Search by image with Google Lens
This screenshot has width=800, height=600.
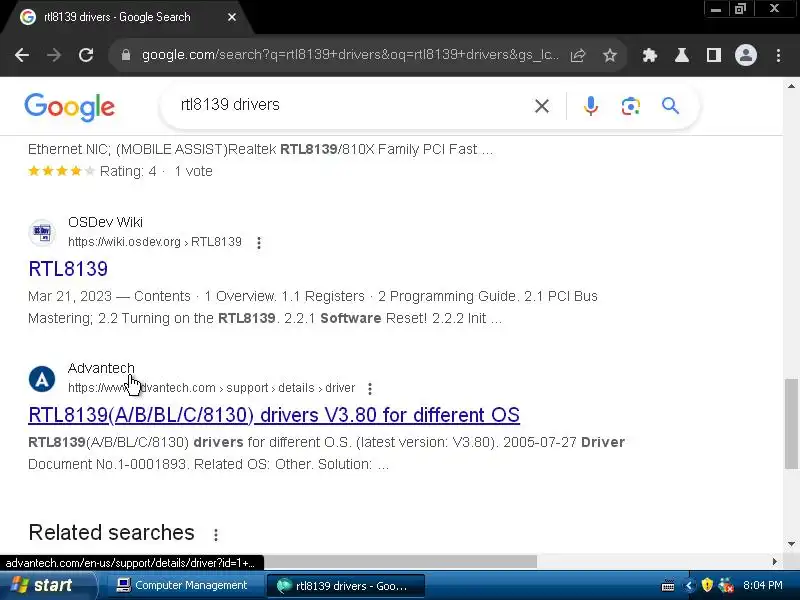(631, 106)
